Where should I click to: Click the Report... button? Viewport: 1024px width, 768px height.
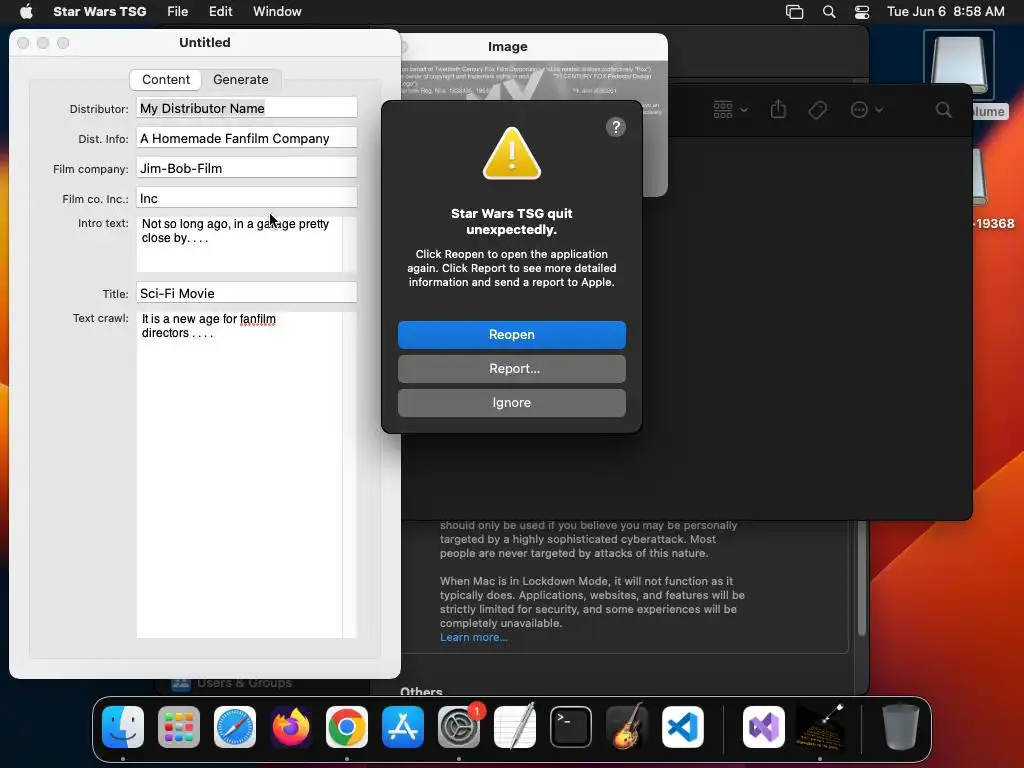pos(511,368)
